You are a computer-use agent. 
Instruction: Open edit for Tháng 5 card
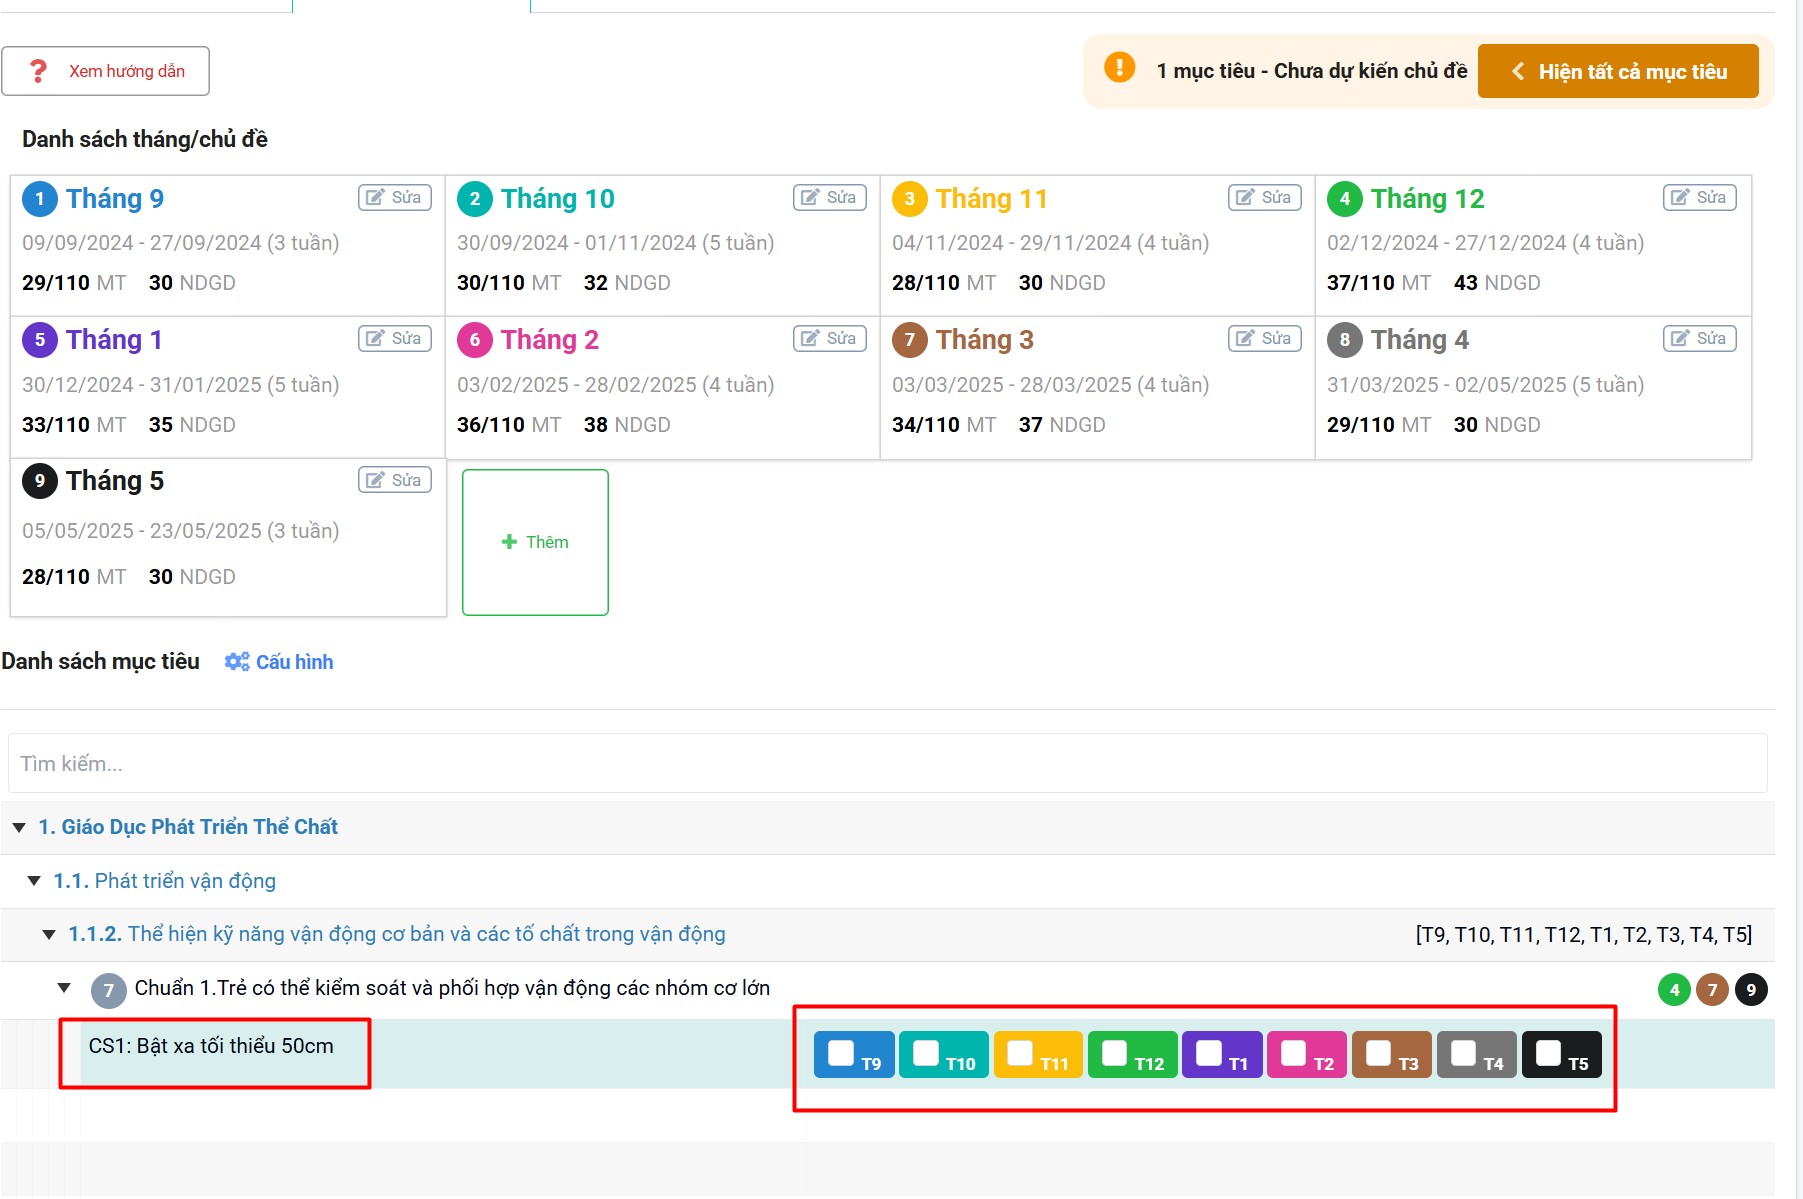(394, 480)
